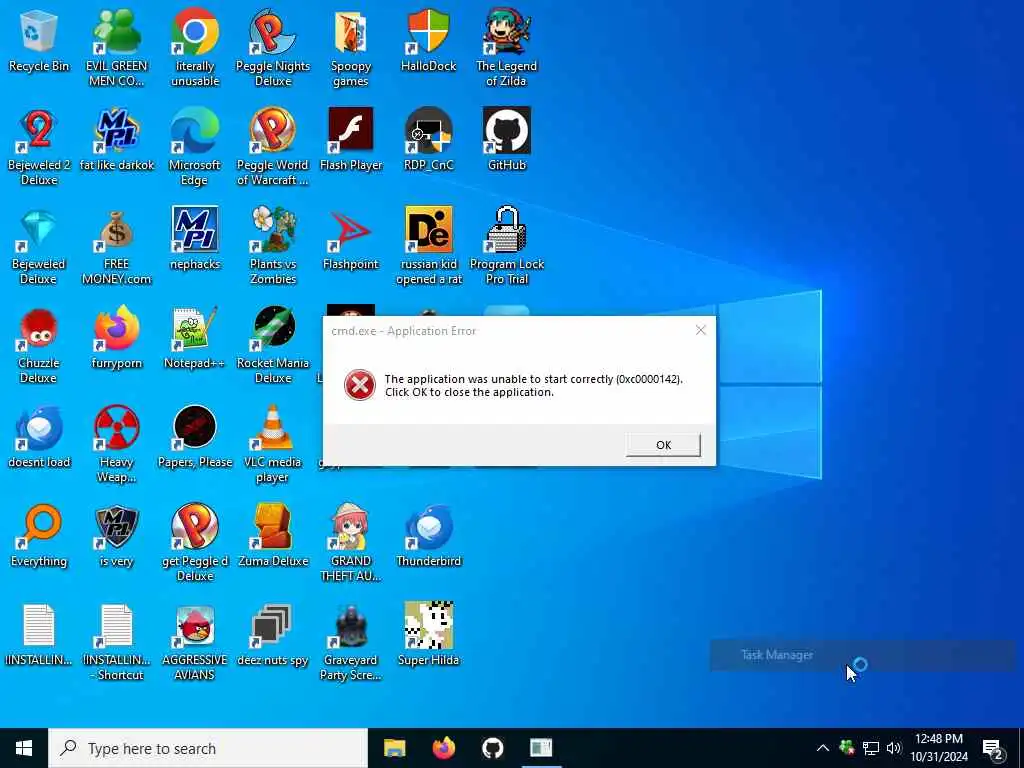Open the Windows Start menu
The width and height of the screenshot is (1024, 768).
[x=24, y=748]
